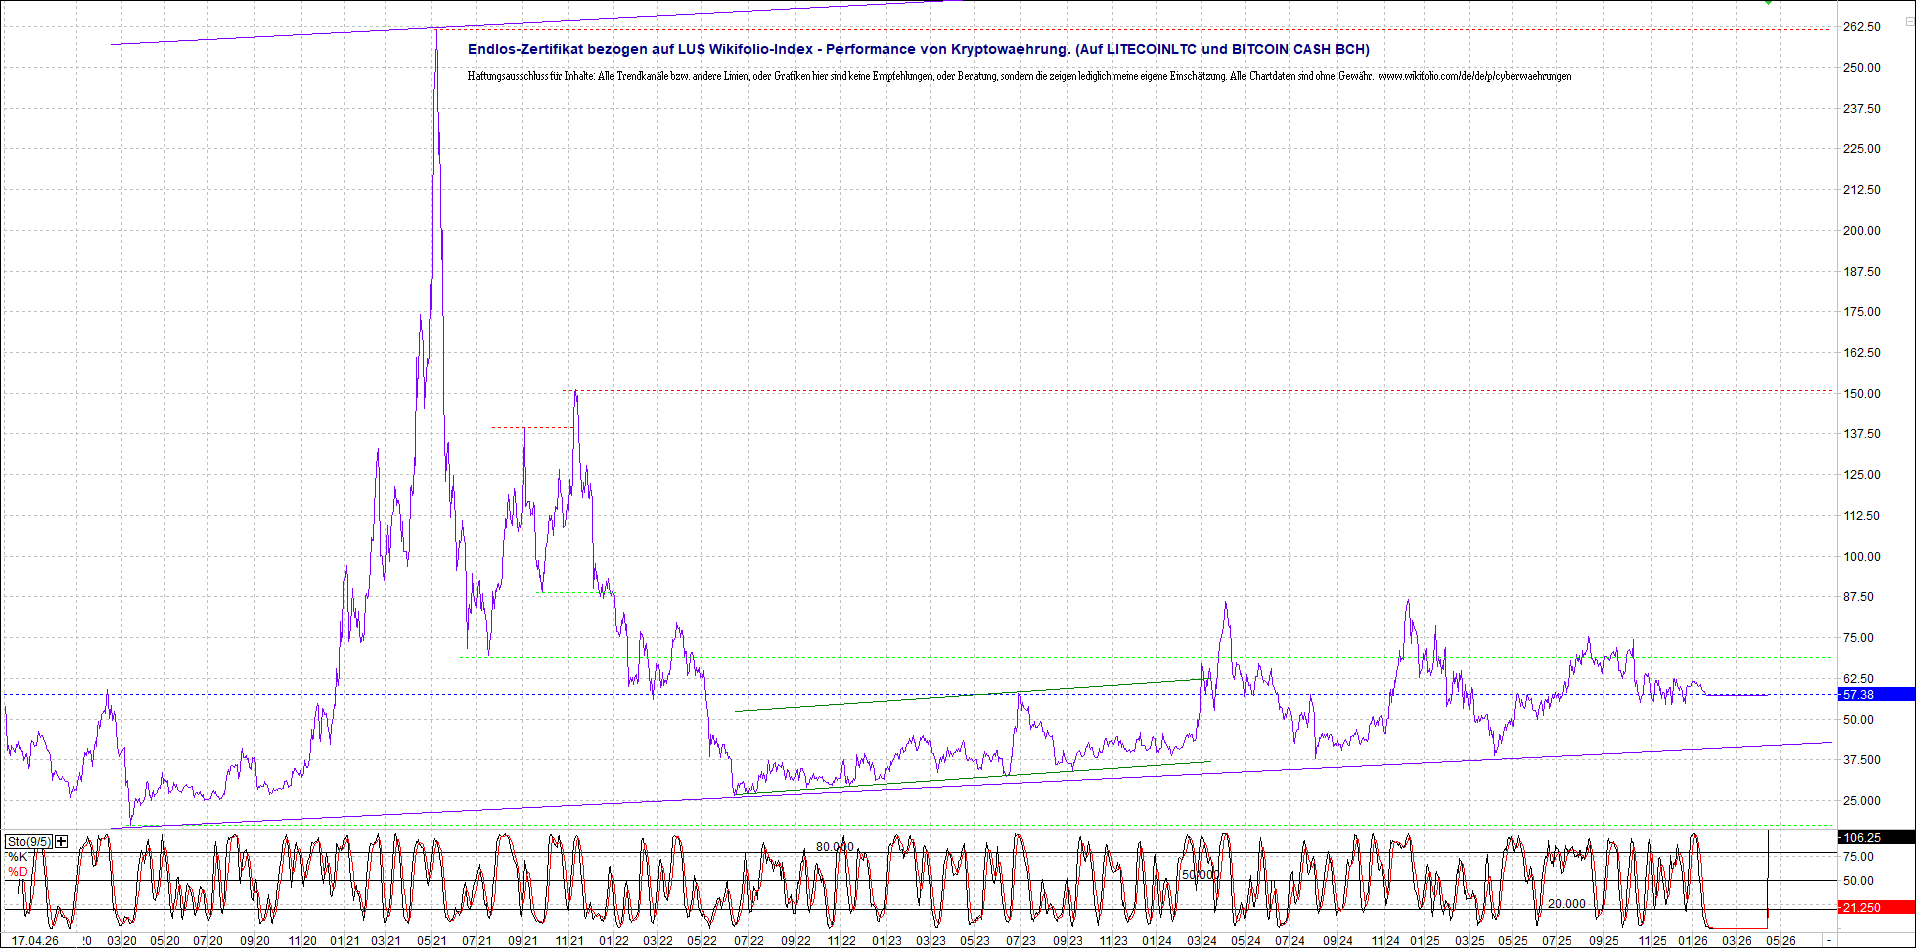The height and width of the screenshot is (948, 1916).
Task: Select the red %D legend label
Action: coord(18,872)
